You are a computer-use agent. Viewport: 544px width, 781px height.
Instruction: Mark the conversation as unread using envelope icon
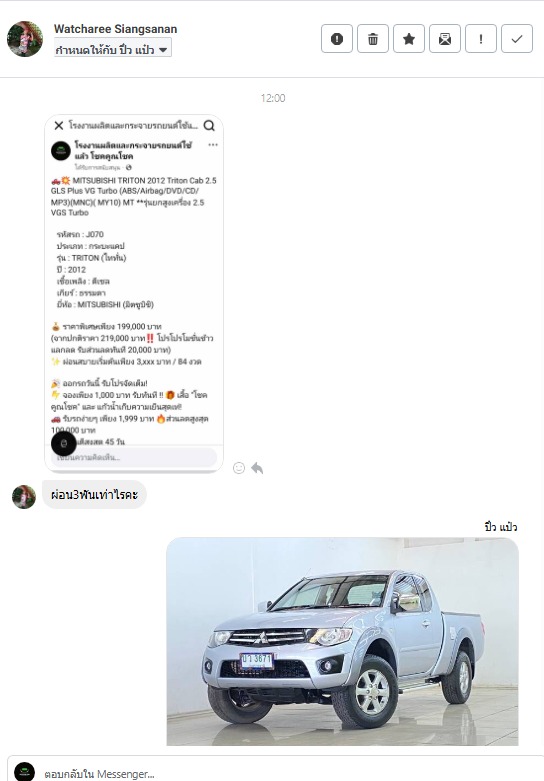(445, 39)
